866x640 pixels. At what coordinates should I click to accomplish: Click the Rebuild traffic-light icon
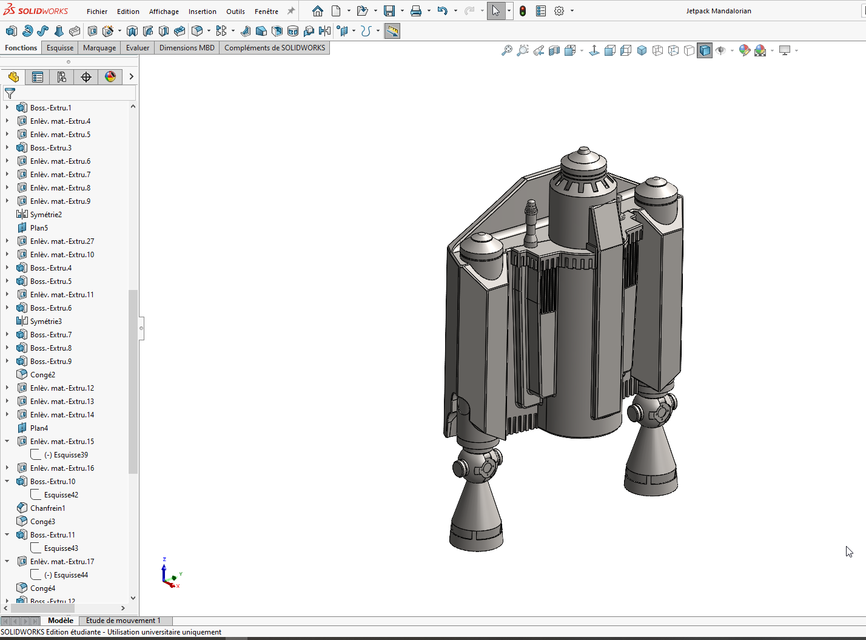click(522, 10)
